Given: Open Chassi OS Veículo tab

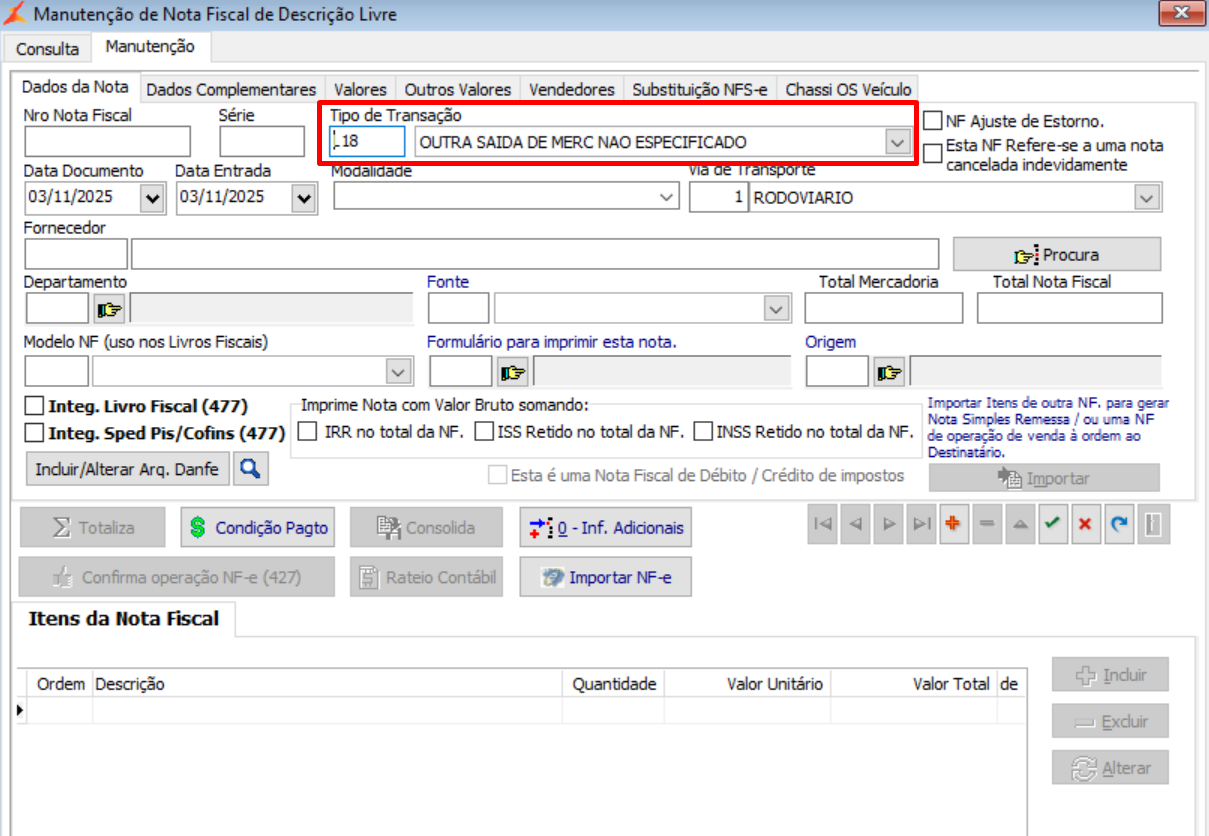Looking at the screenshot, I should [848, 89].
